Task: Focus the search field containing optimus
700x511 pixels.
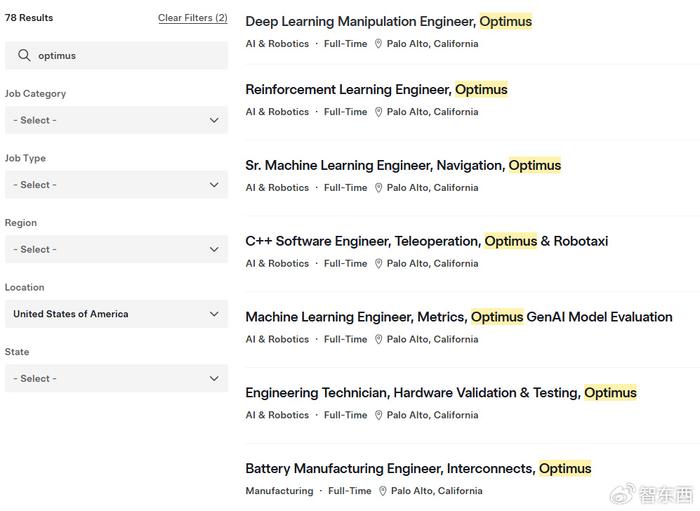Action: point(116,55)
